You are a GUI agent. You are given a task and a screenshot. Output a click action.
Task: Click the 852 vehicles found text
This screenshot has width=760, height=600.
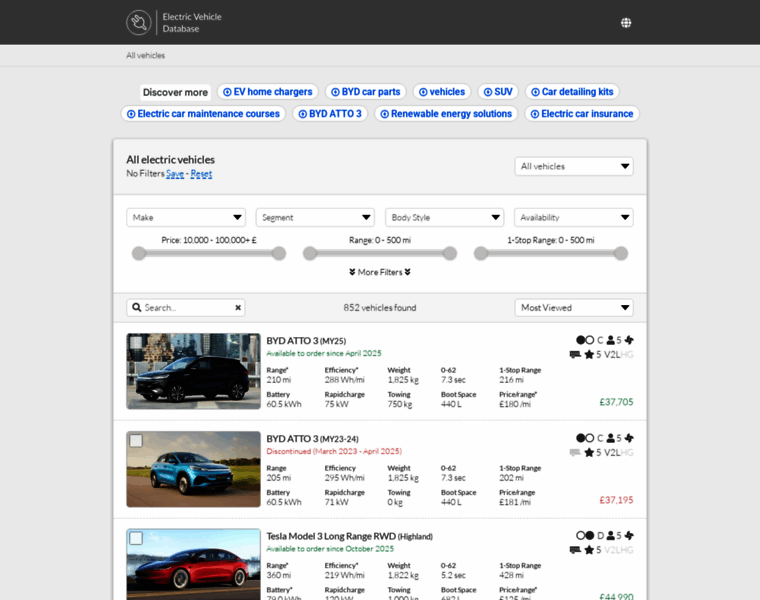[380, 308]
